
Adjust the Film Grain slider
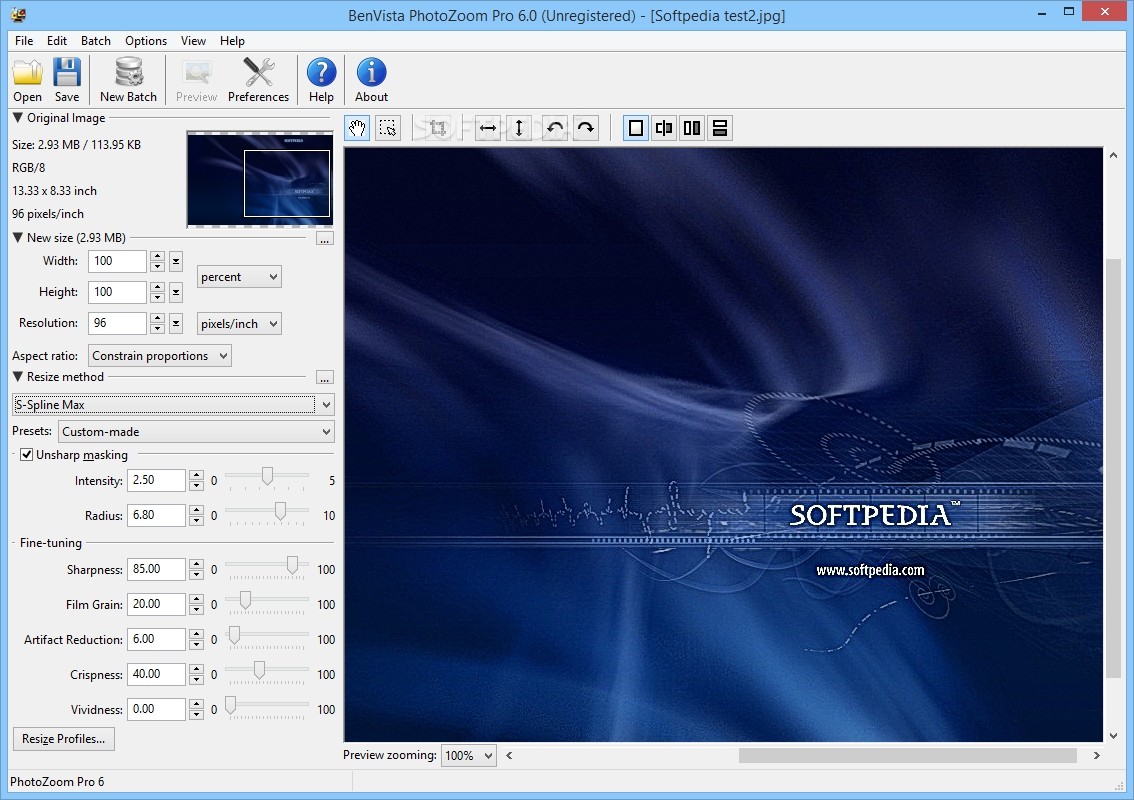245,600
